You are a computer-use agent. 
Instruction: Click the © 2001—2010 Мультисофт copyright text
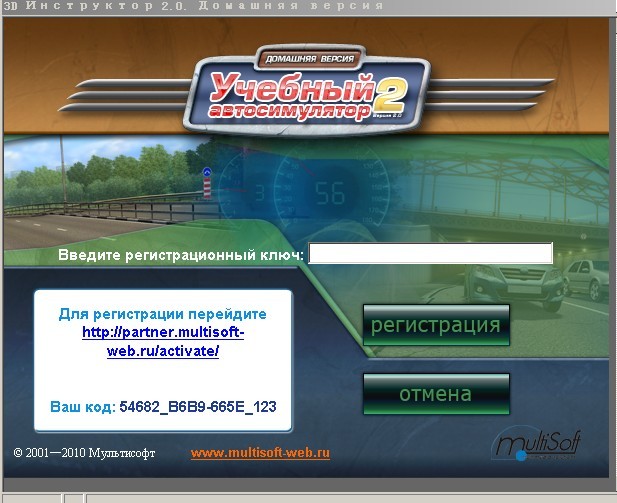84,453
